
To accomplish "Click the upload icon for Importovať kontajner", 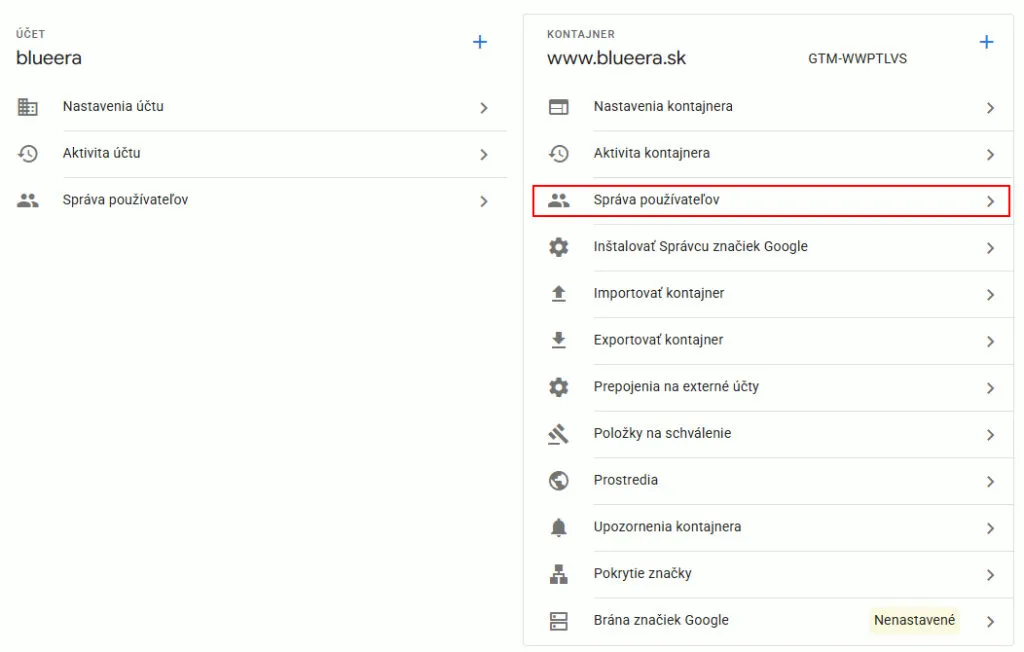I will (x=559, y=294).
